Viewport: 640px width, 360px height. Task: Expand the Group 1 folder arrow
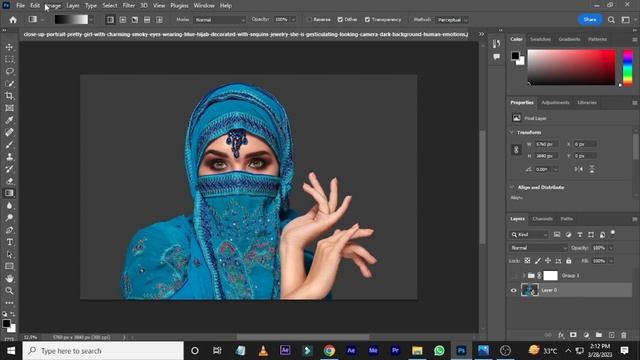point(524,276)
